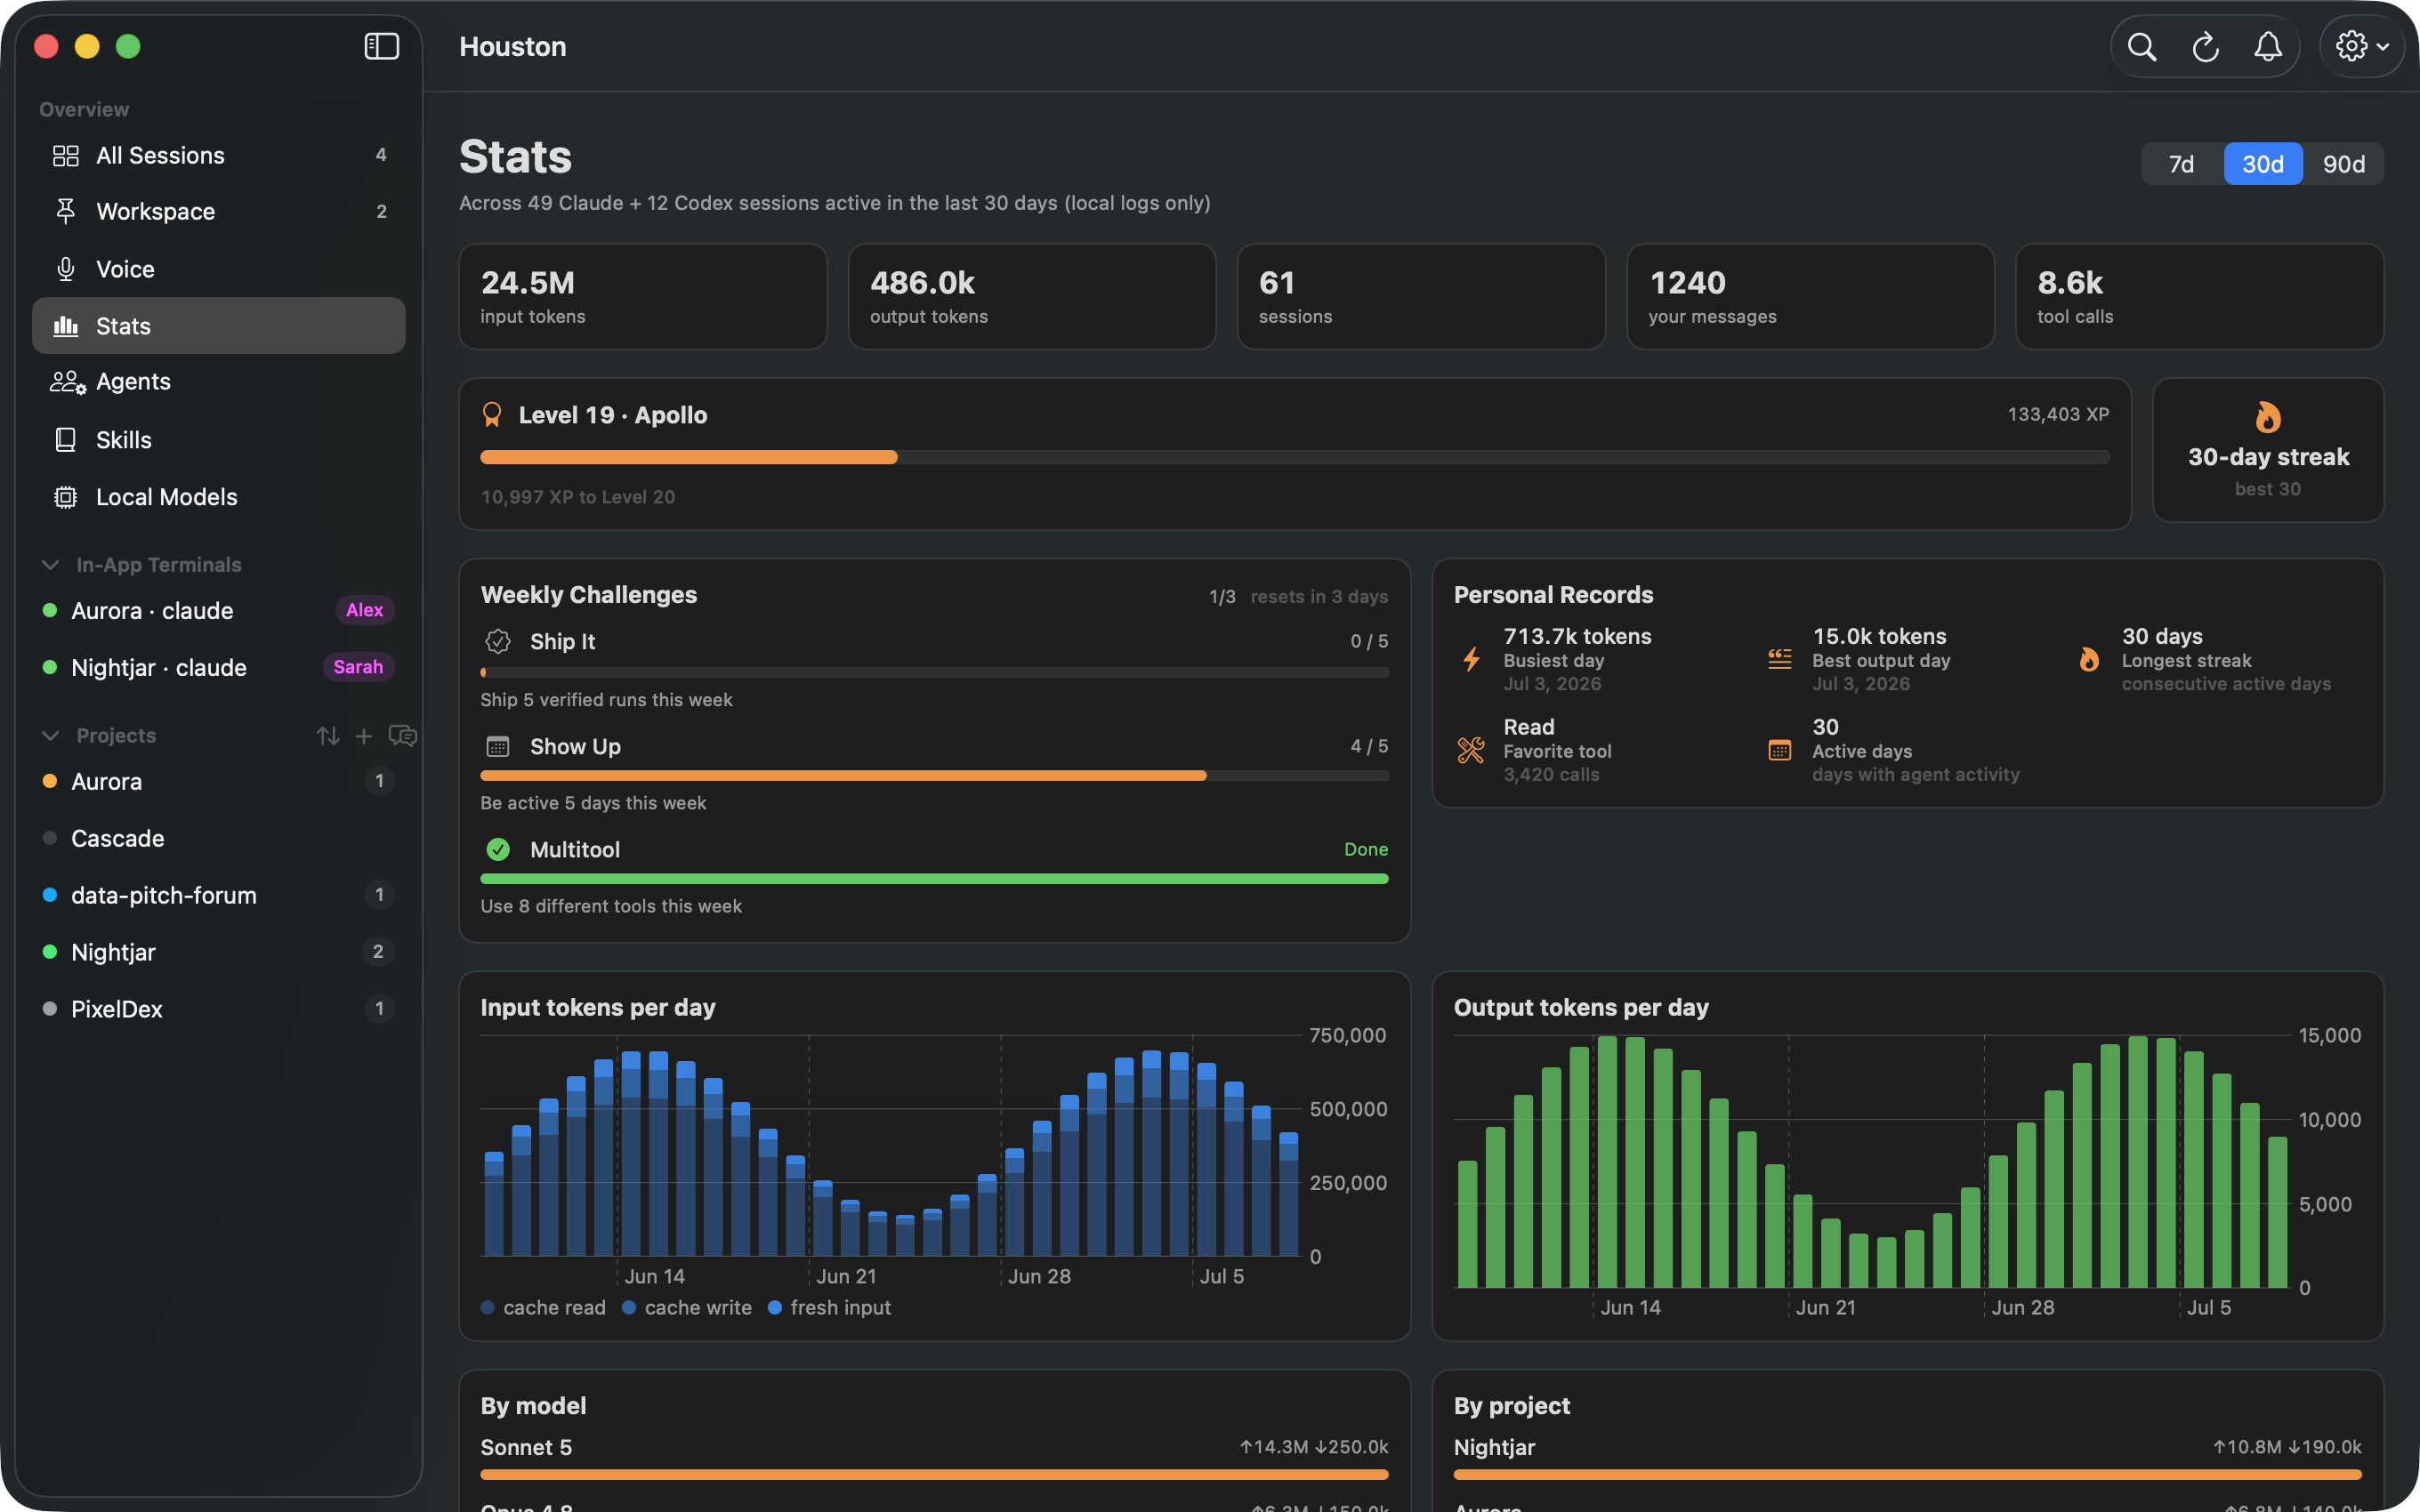Screen dimensions: 2420x1512
Task: Open Agents in sidebar
Action: (219, 382)
